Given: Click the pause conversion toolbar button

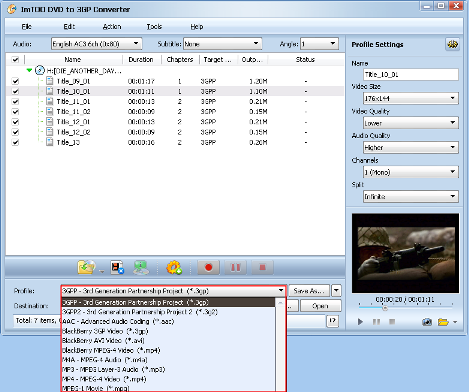Looking at the screenshot, I should coord(236,267).
